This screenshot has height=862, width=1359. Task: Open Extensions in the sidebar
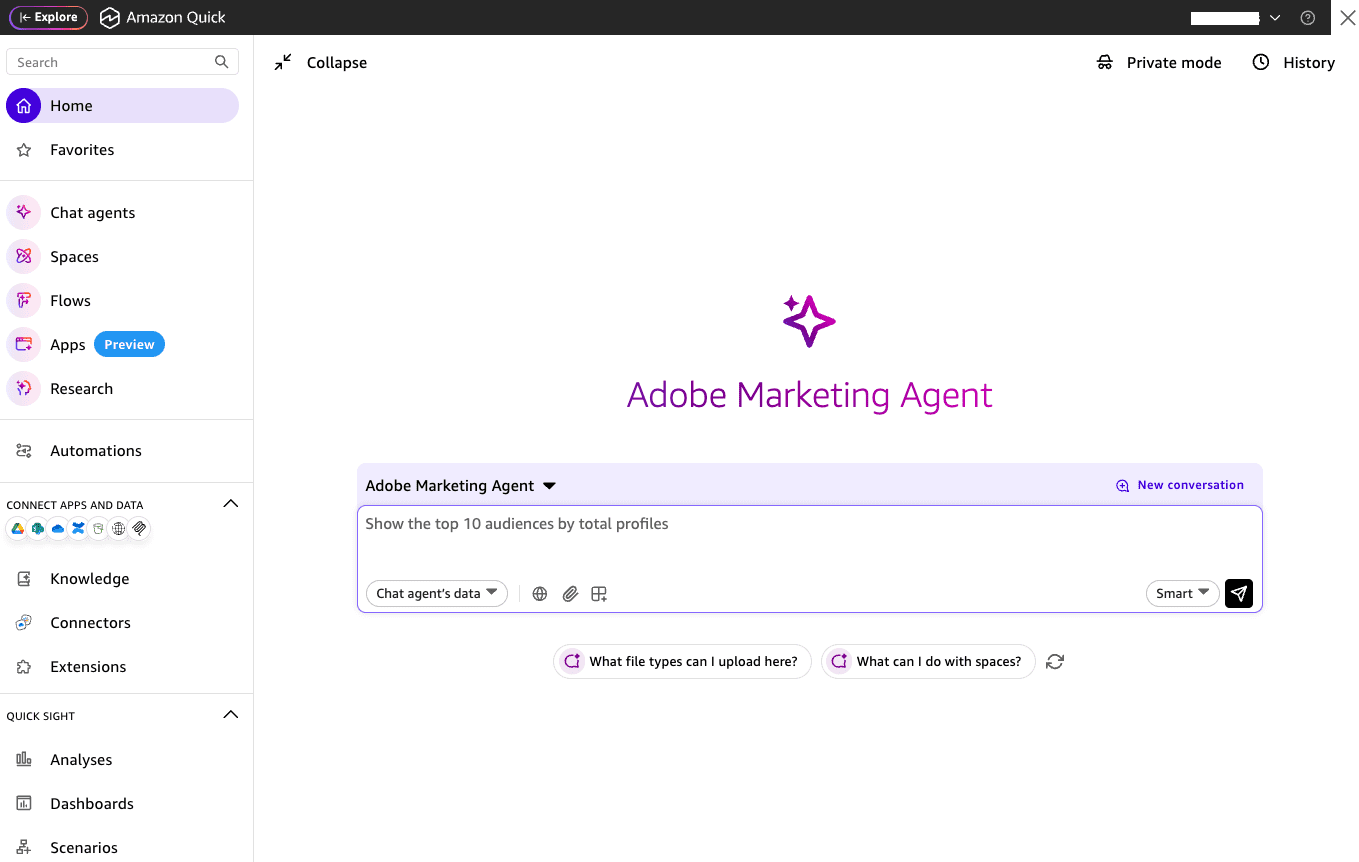coord(88,667)
